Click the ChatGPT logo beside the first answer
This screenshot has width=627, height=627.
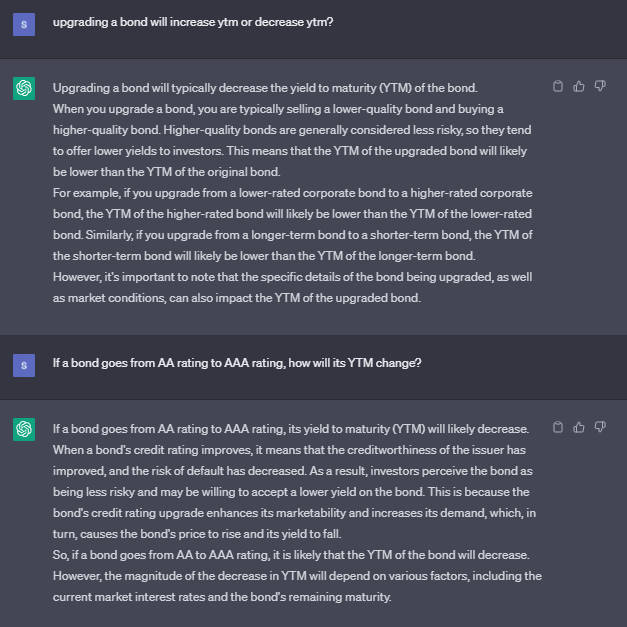[24, 88]
